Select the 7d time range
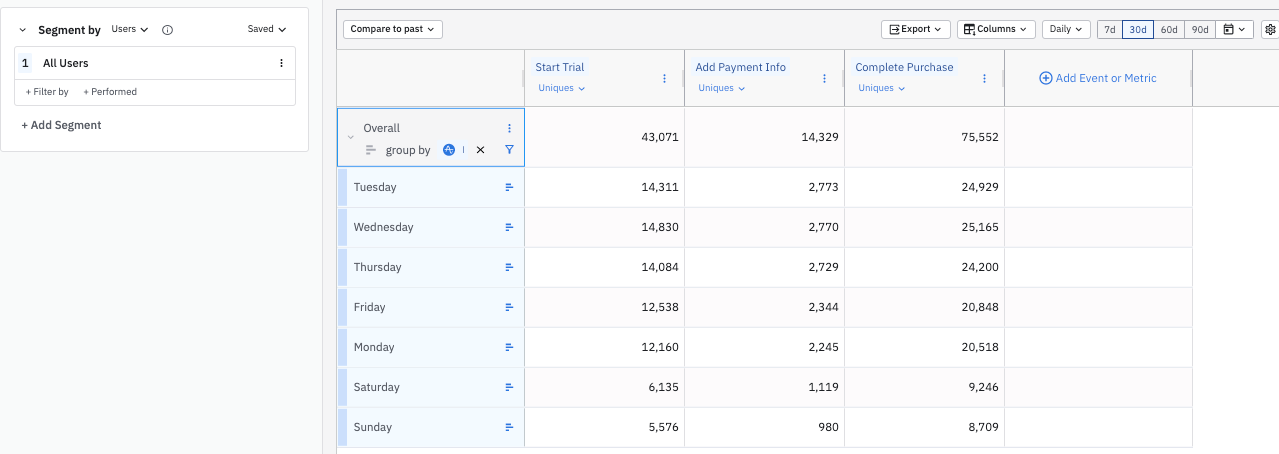The width and height of the screenshot is (1279, 454). point(1109,29)
